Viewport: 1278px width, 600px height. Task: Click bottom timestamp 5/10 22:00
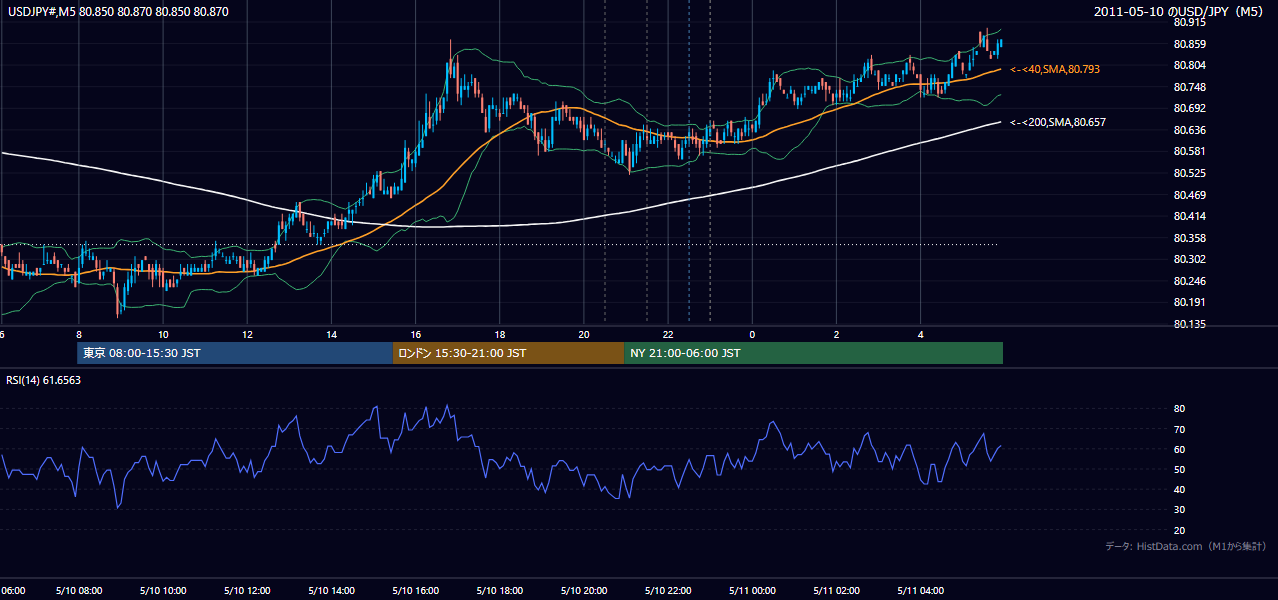pos(668,591)
